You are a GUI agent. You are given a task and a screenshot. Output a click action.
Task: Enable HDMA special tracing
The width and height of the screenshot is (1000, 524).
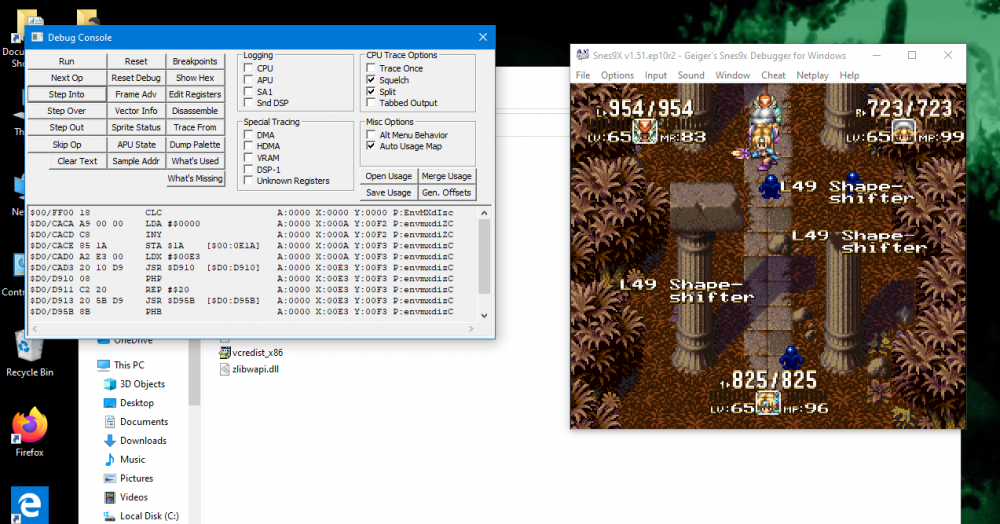click(249, 147)
